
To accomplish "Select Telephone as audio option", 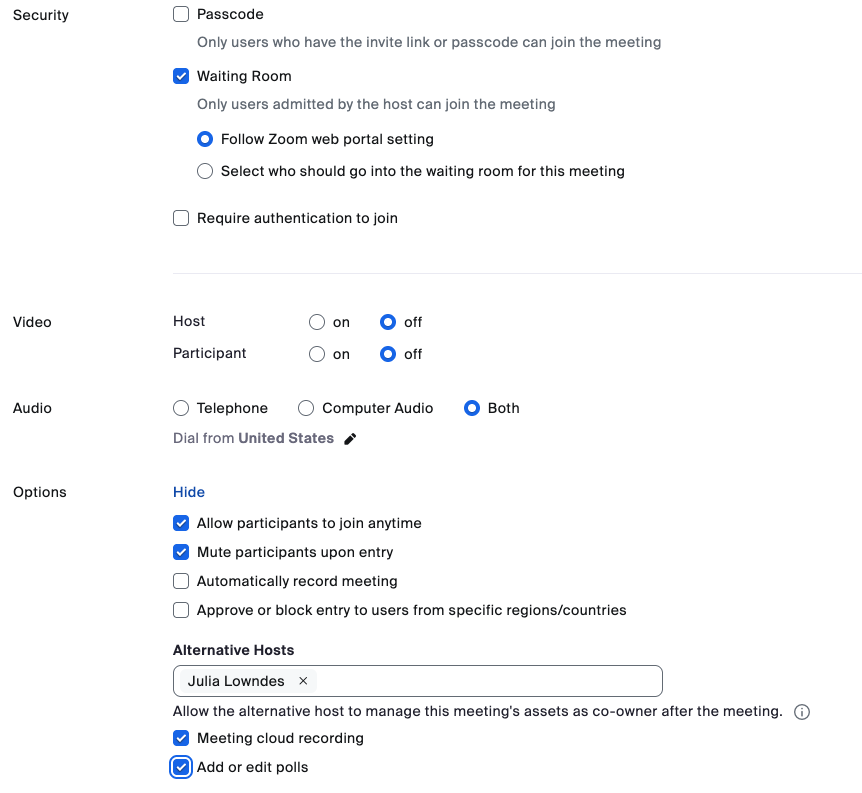I will click(181, 408).
